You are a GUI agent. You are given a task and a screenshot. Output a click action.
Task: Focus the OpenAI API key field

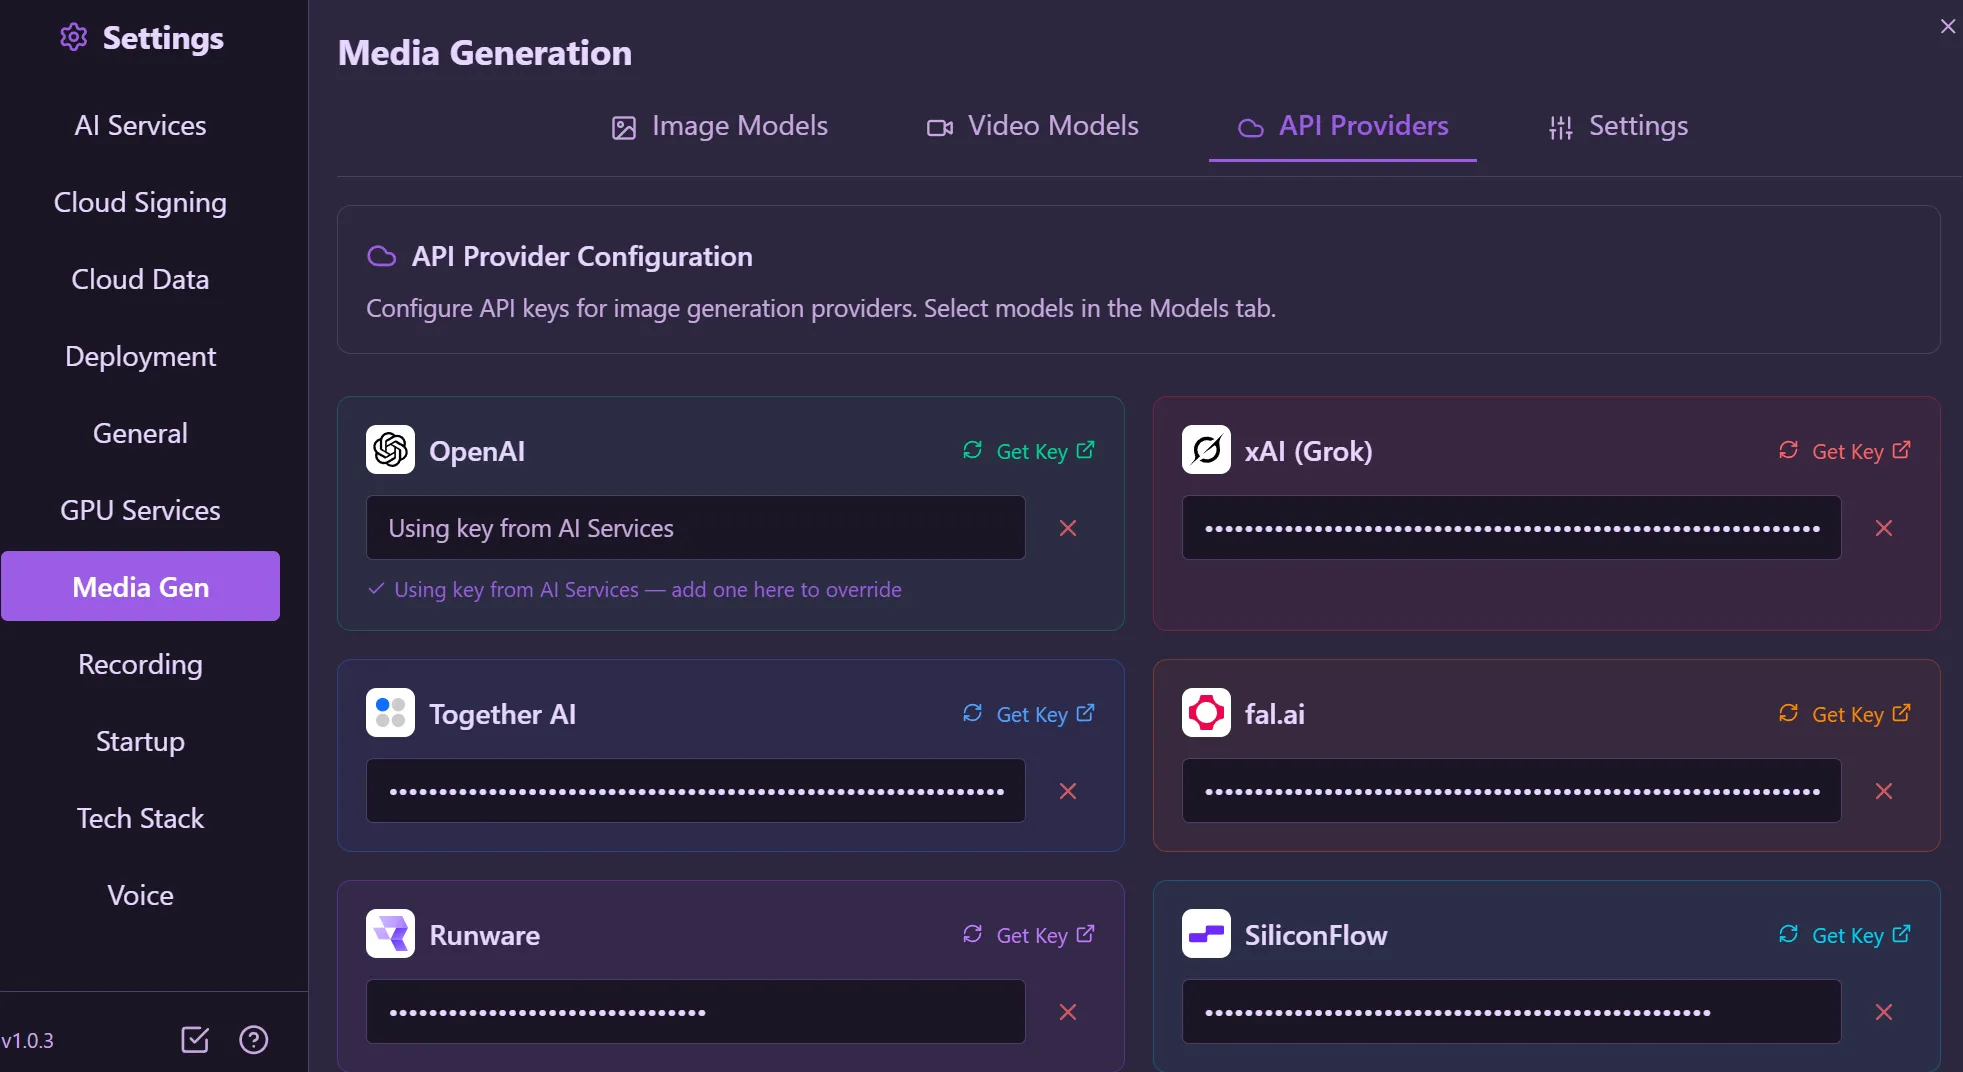coord(696,528)
